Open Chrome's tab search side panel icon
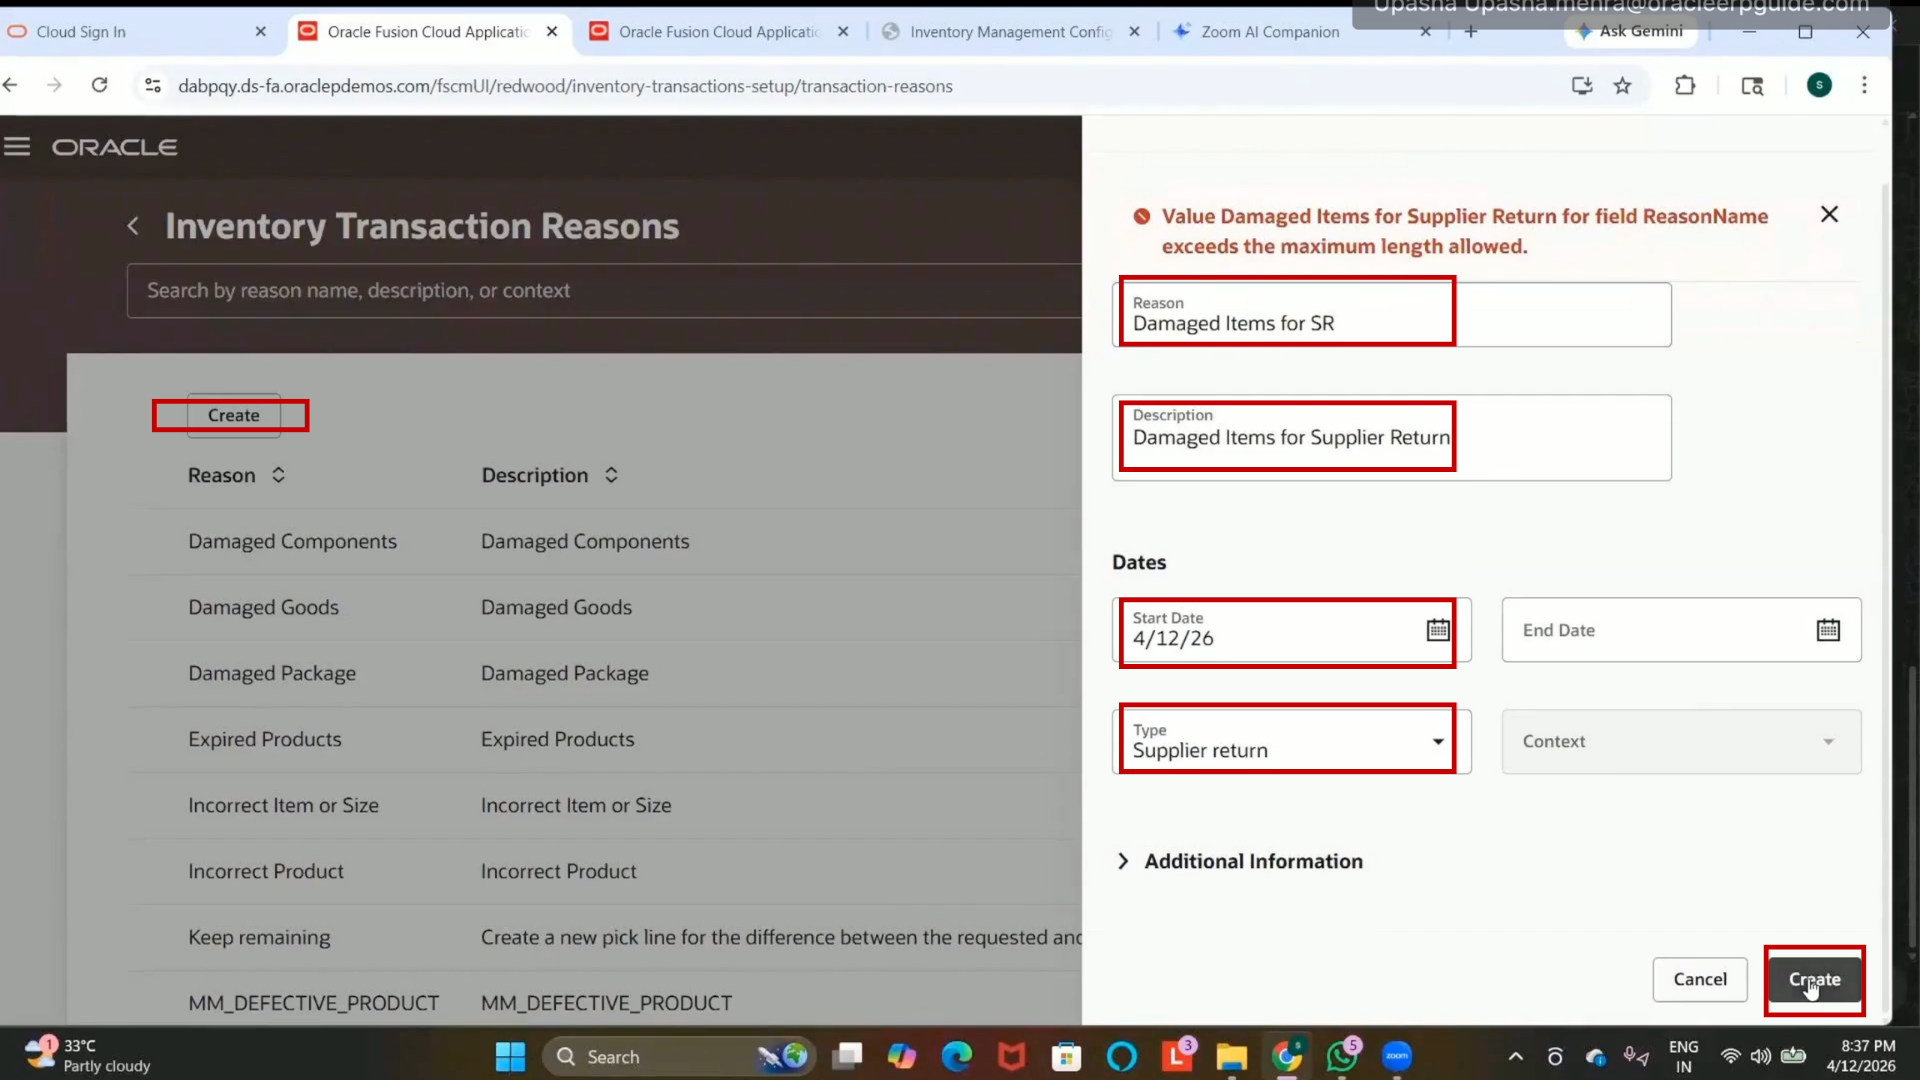The height and width of the screenshot is (1080, 1920). point(1752,86)
